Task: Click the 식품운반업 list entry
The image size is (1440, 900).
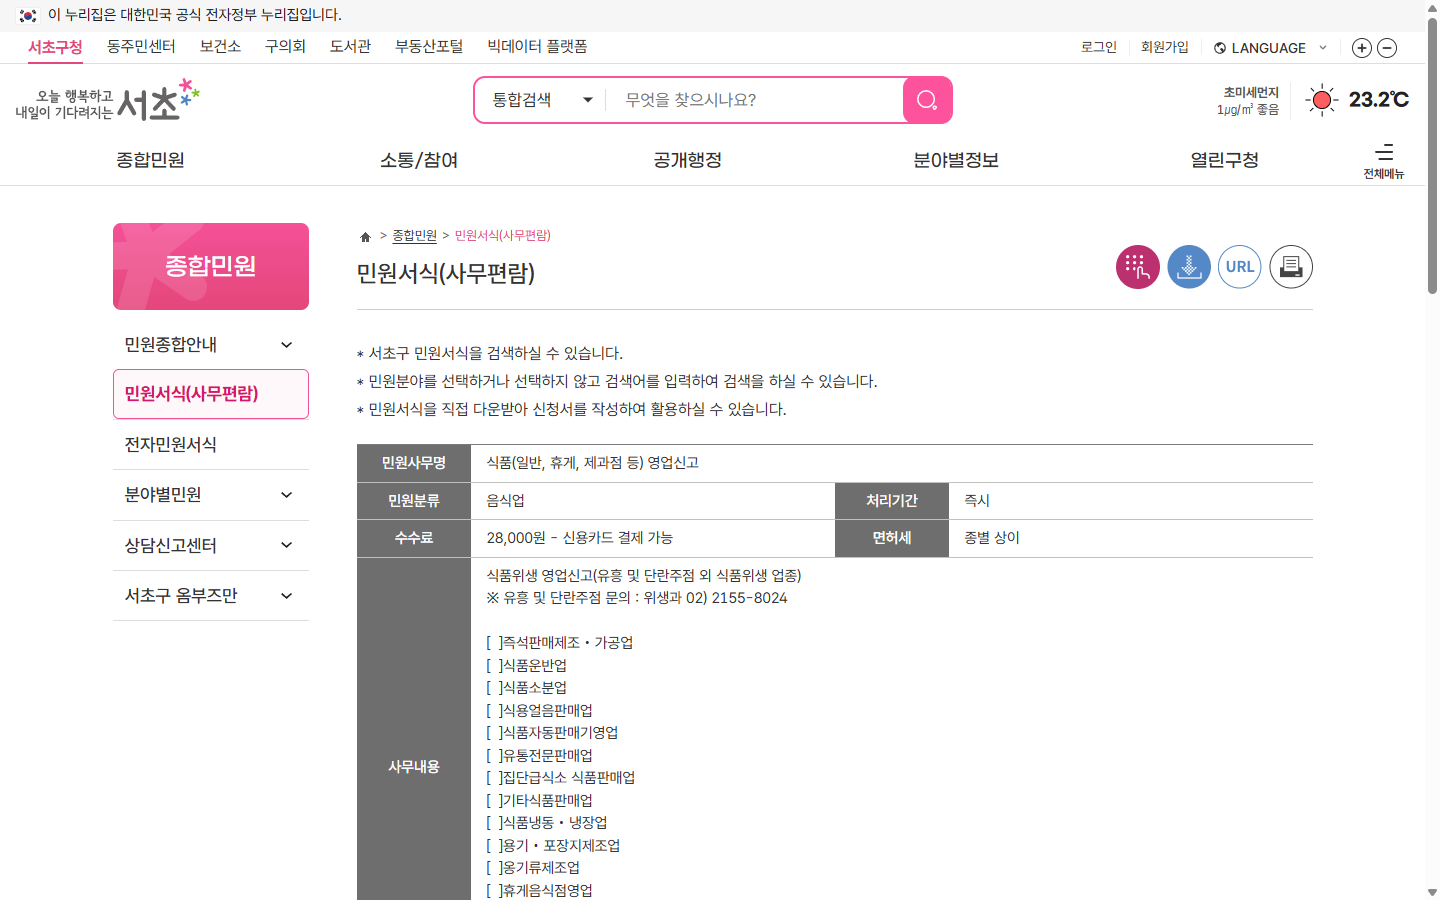Action: (527, 666)
